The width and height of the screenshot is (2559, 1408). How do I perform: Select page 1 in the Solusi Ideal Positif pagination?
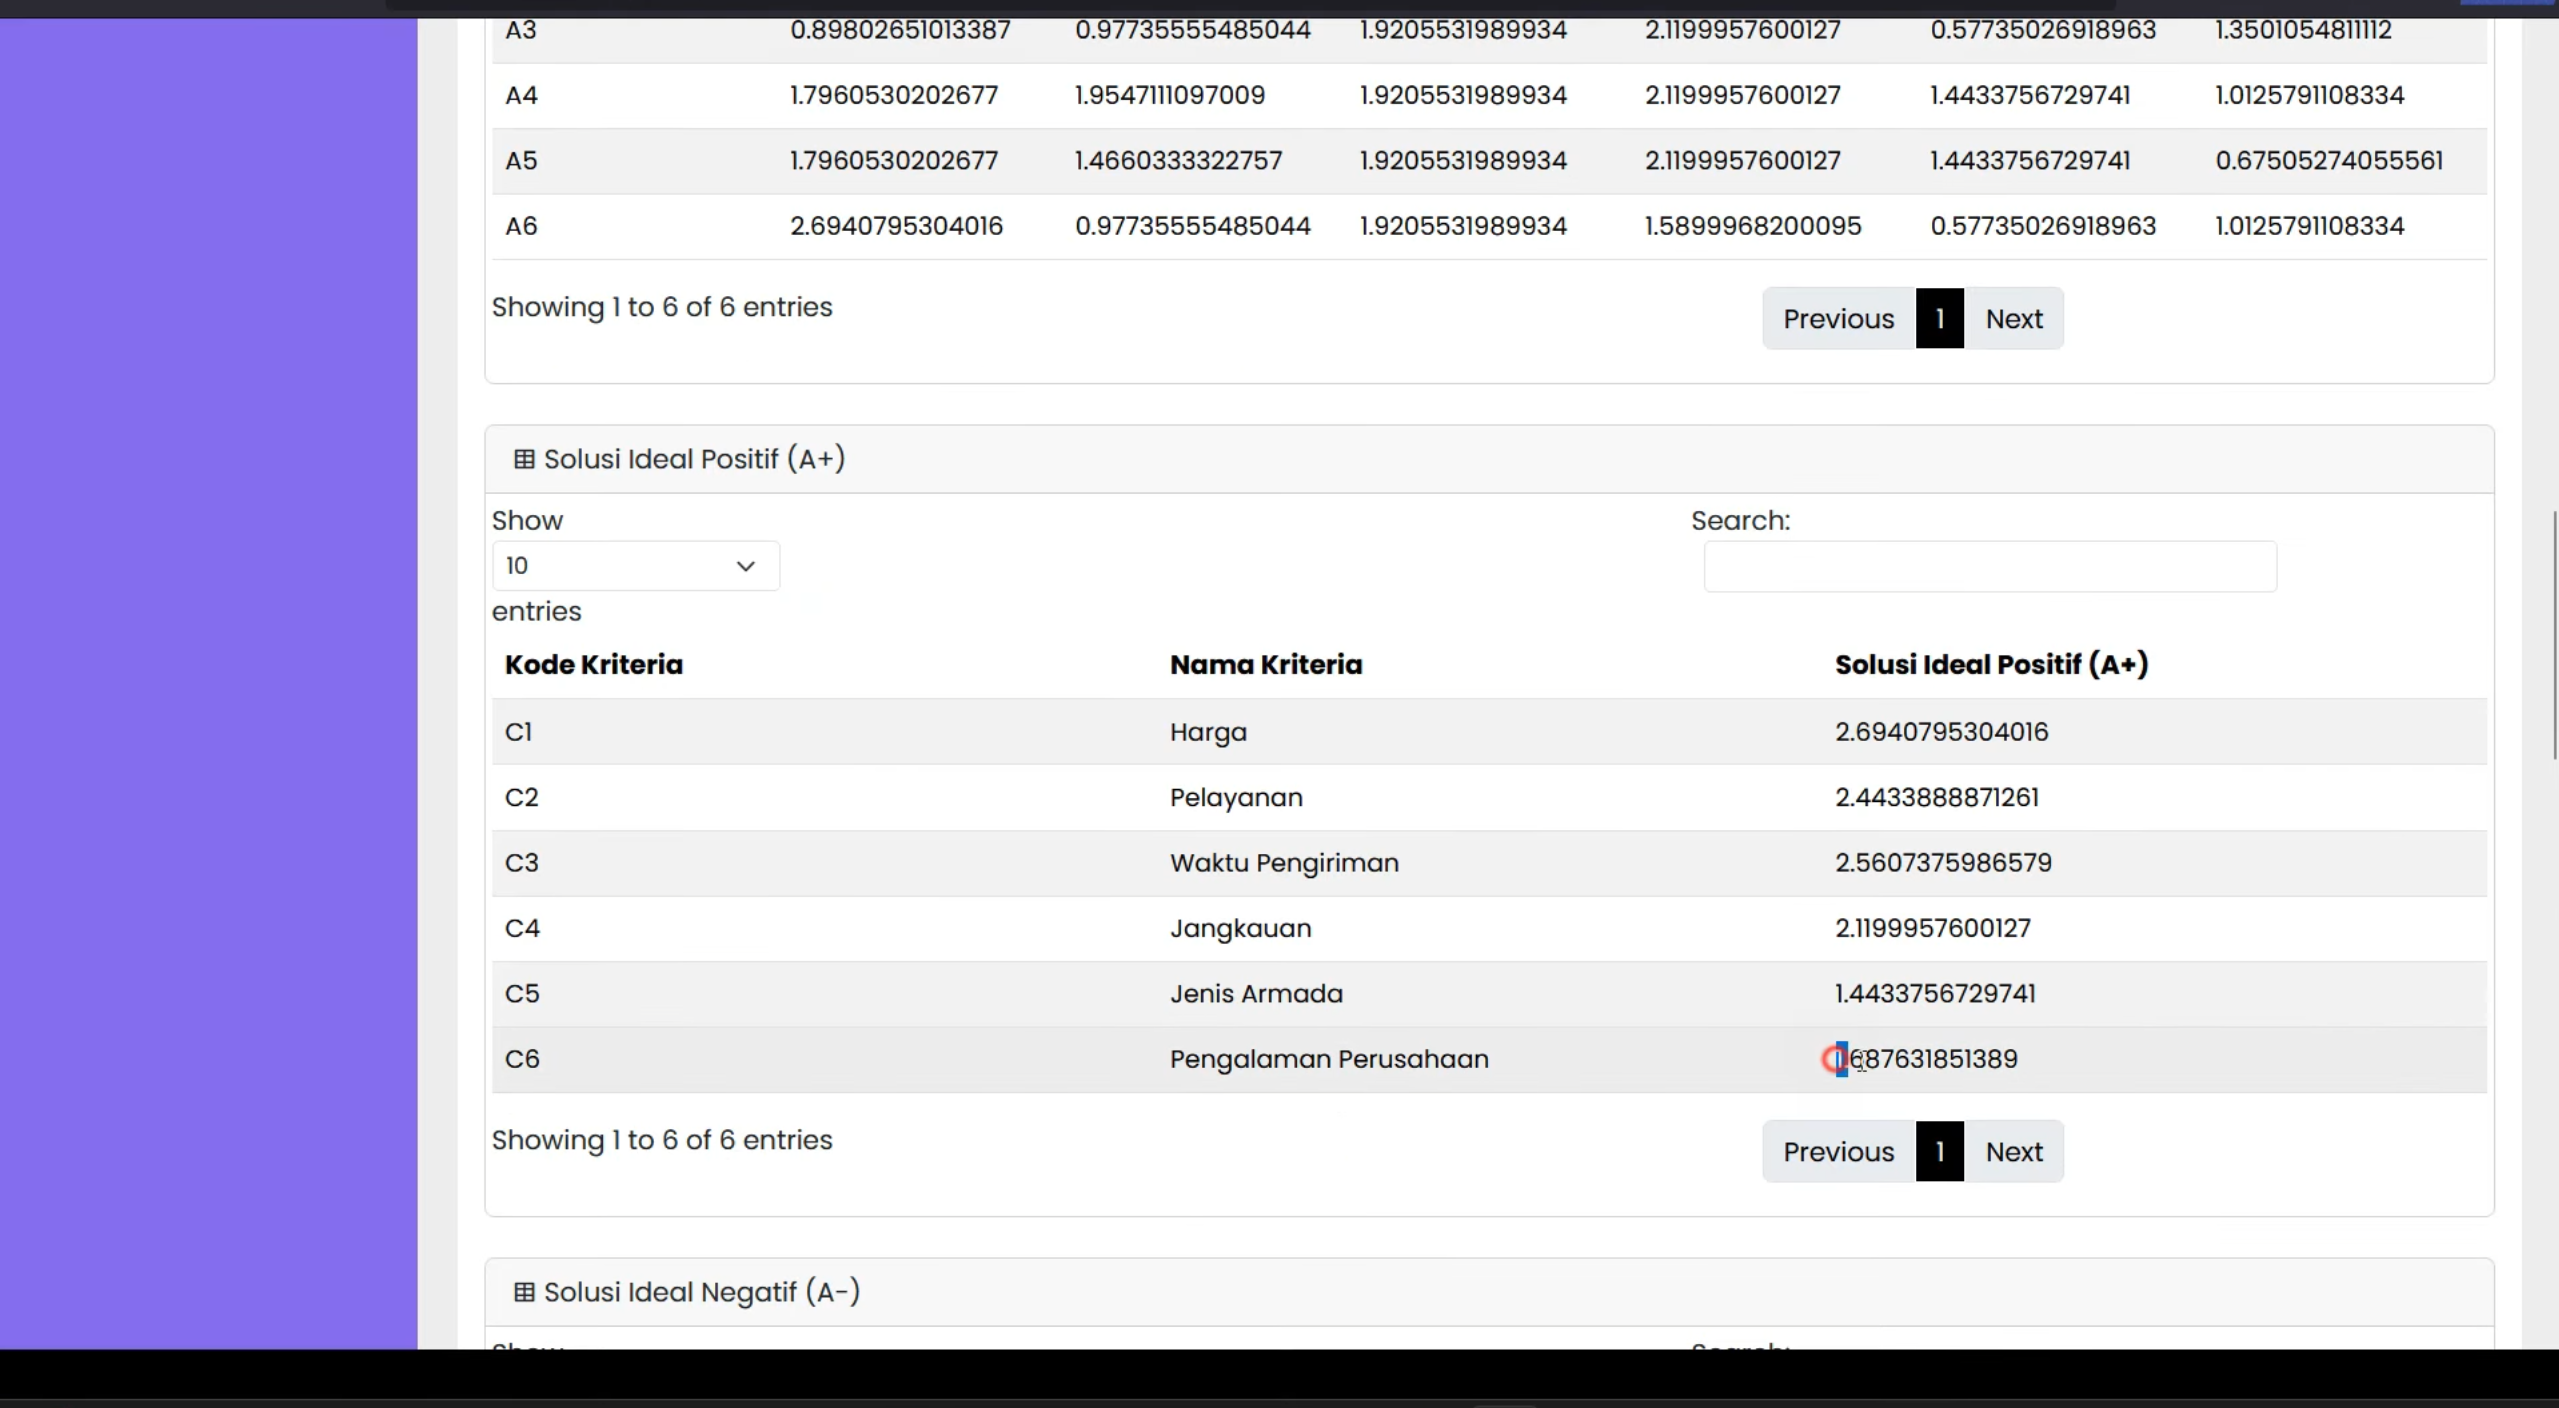click(1939, 1152)
